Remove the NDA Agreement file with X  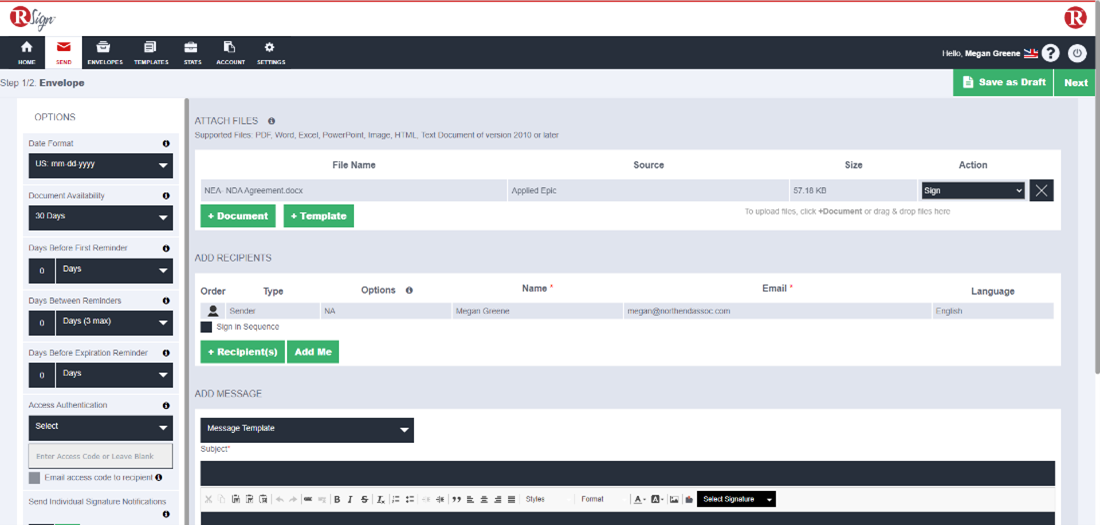pyautogui.click(x=1042, y=191)
